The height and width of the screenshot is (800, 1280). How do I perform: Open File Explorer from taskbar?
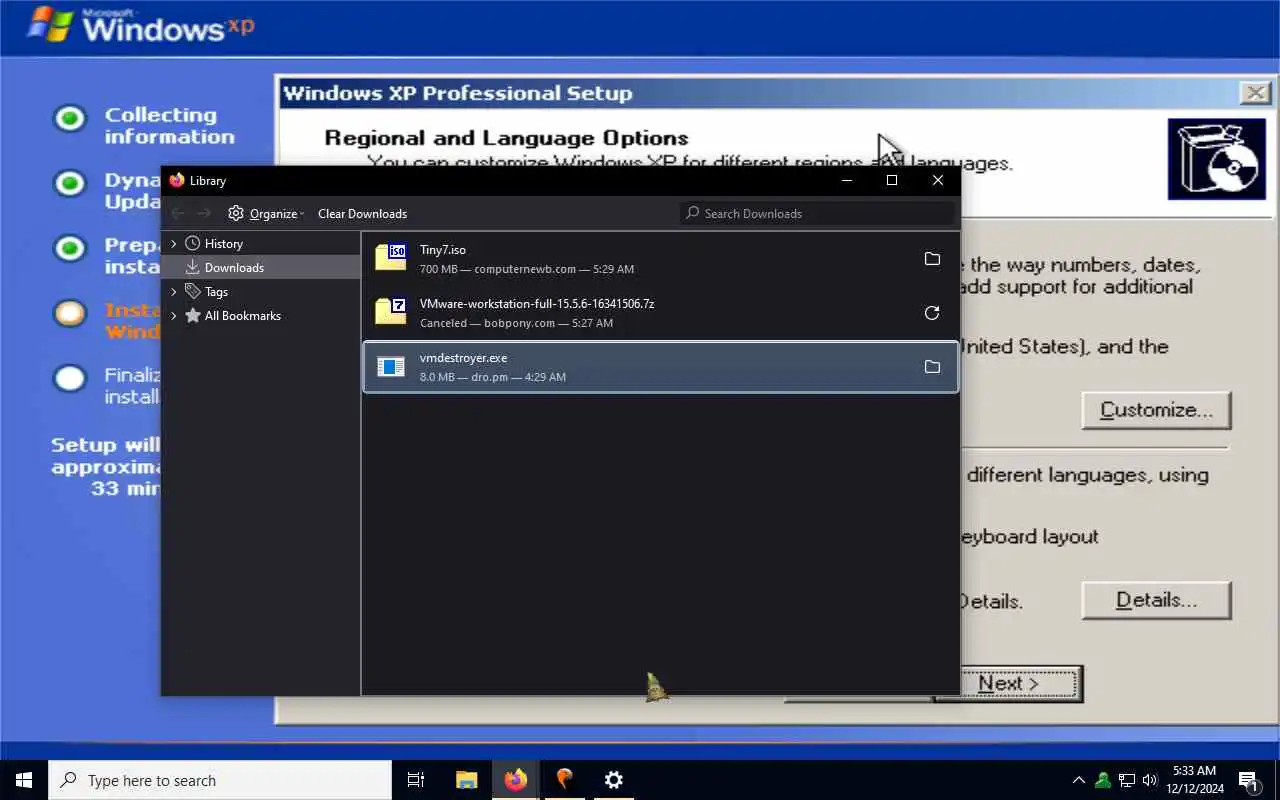click(466, 780)
